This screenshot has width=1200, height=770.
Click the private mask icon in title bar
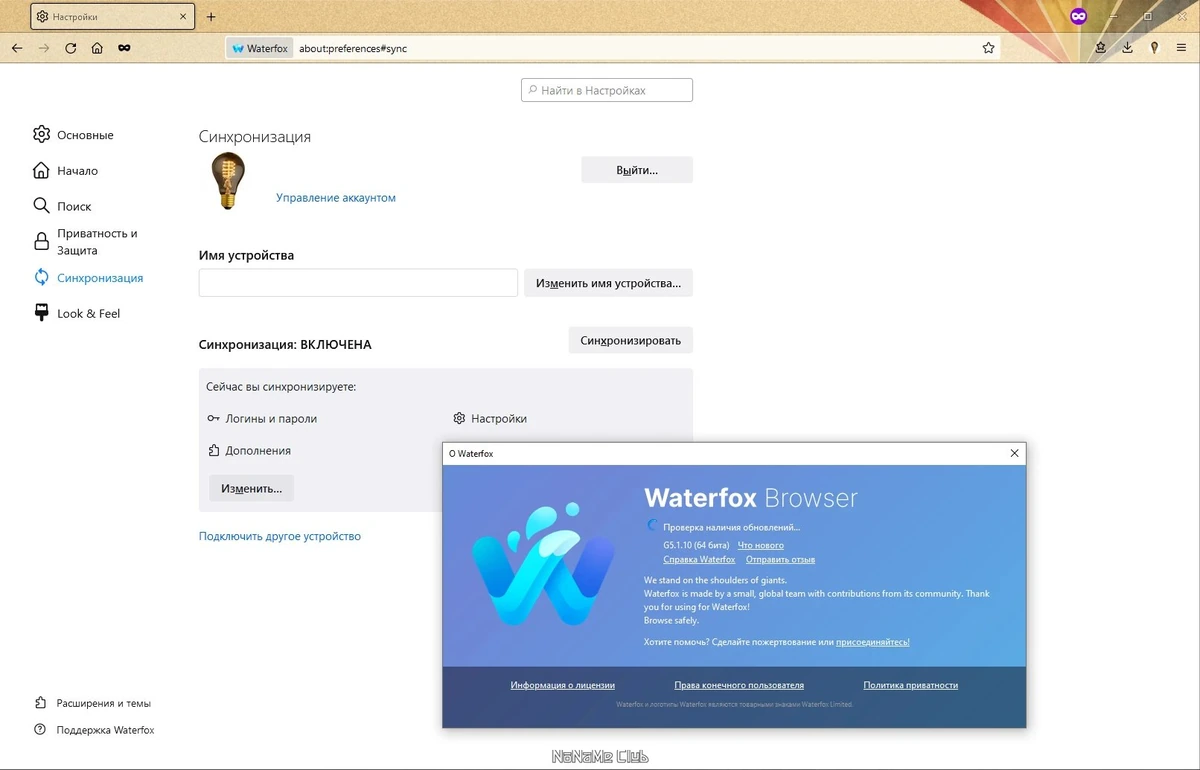click(x=1078, y=17)
